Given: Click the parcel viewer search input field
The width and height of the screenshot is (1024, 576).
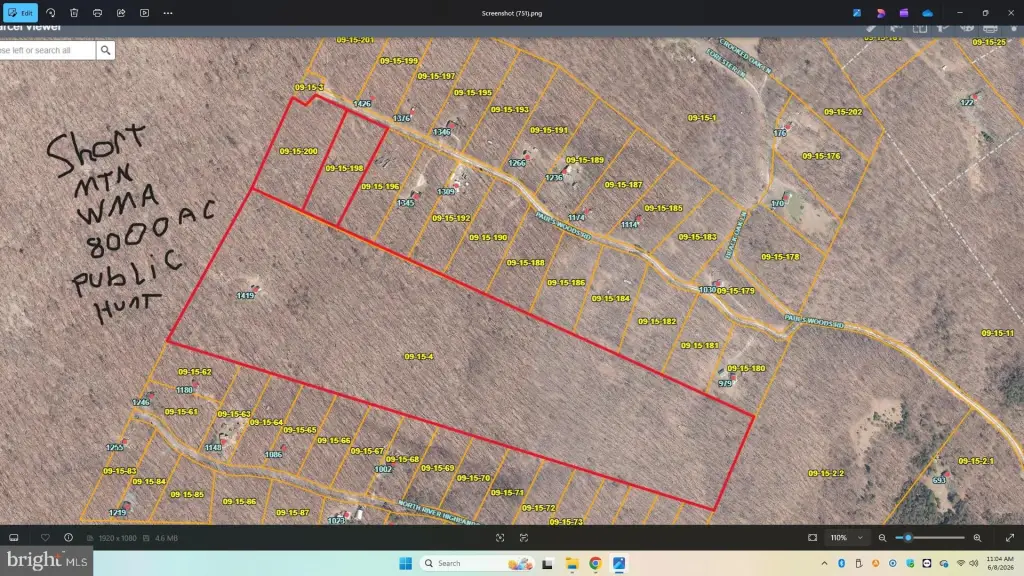Looking at the screenshot, I should point(47,50).
